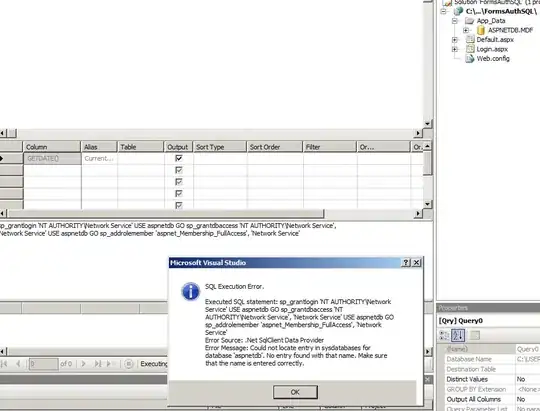Uncheck Output for the GETDATE() row
The height and width of the screenshot is (411, 540).
(x=179, y=158)
